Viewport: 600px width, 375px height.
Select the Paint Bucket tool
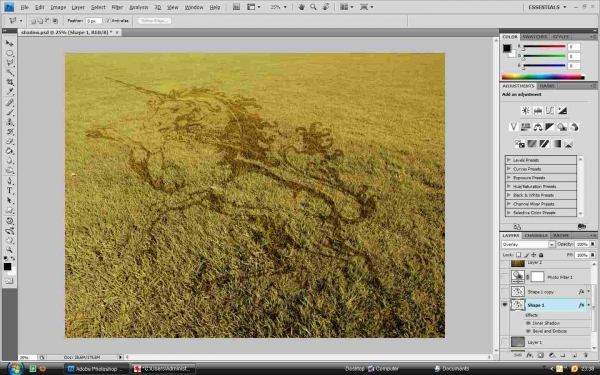[x=10, y=151]
